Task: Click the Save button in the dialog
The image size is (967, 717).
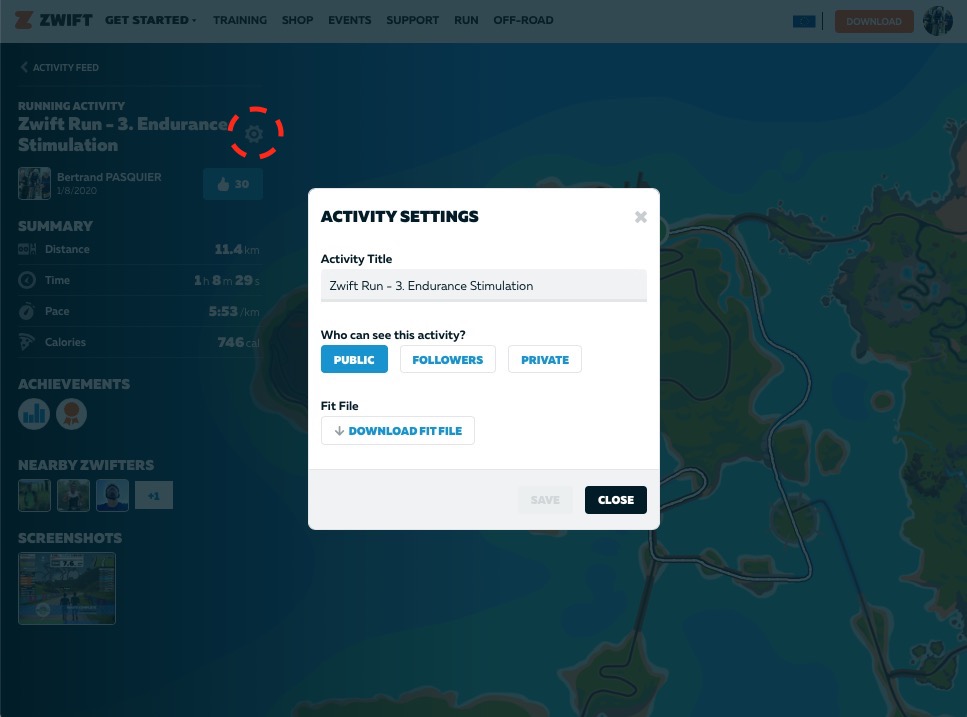Action: (x=545, y=500)
